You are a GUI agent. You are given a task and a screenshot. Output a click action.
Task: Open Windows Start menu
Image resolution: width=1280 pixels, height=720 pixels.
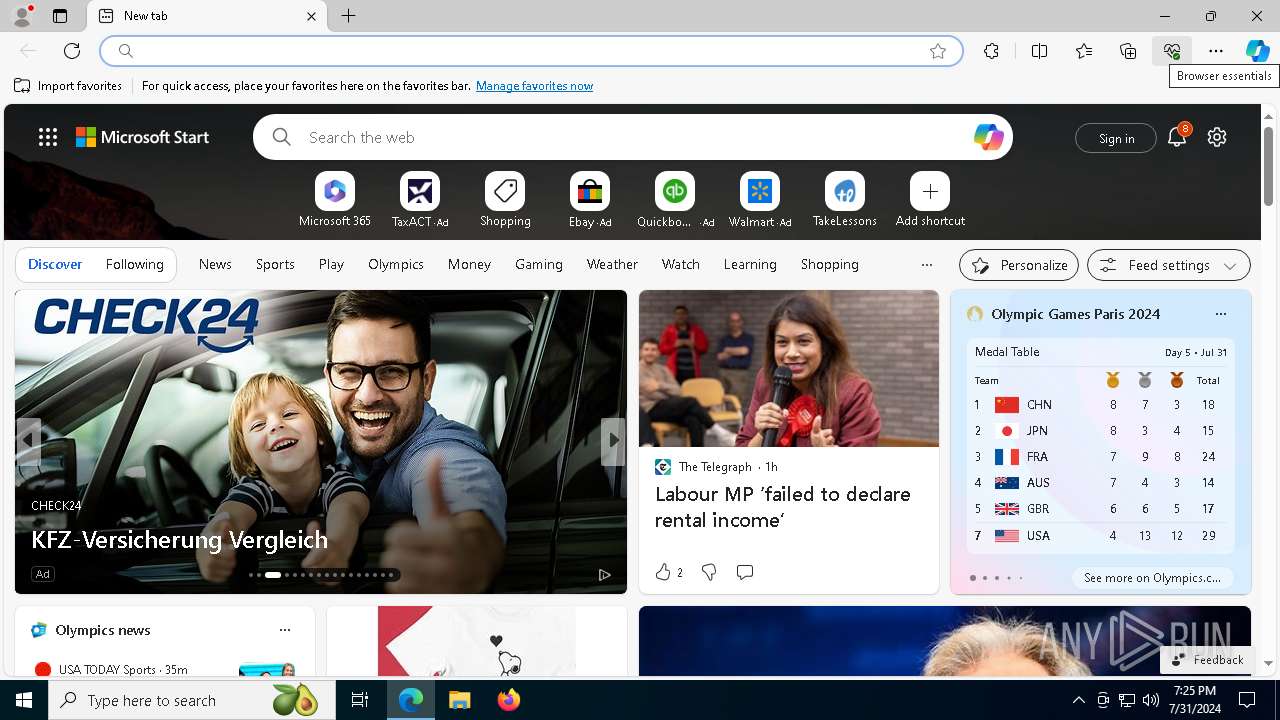click(x=24, y=700)
